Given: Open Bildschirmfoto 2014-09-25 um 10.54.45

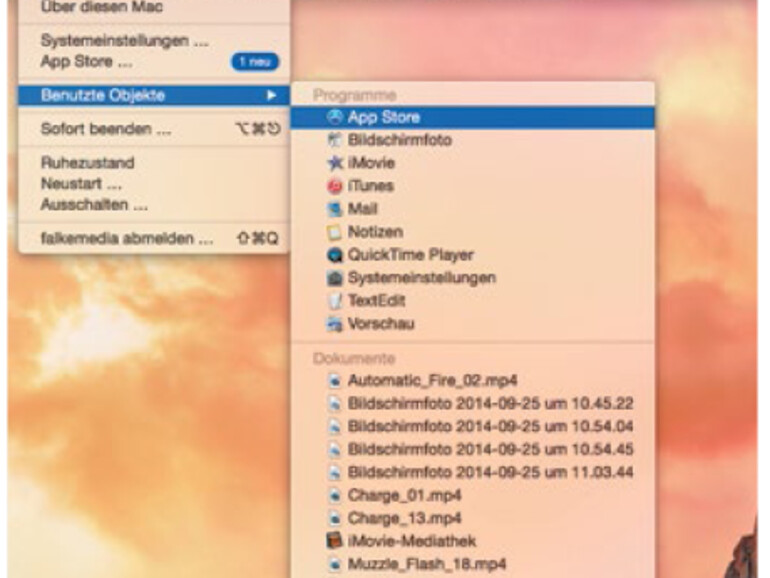Looking at the screenshot, I should [x=472, y=449].
